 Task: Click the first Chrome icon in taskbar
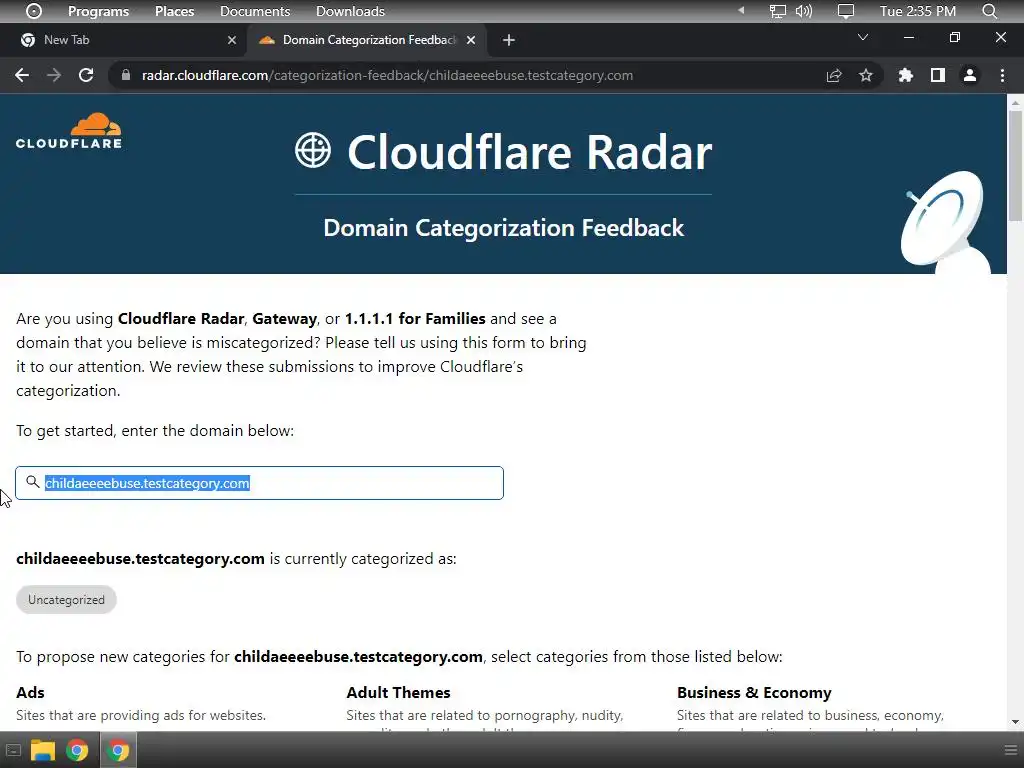(77, 750)
